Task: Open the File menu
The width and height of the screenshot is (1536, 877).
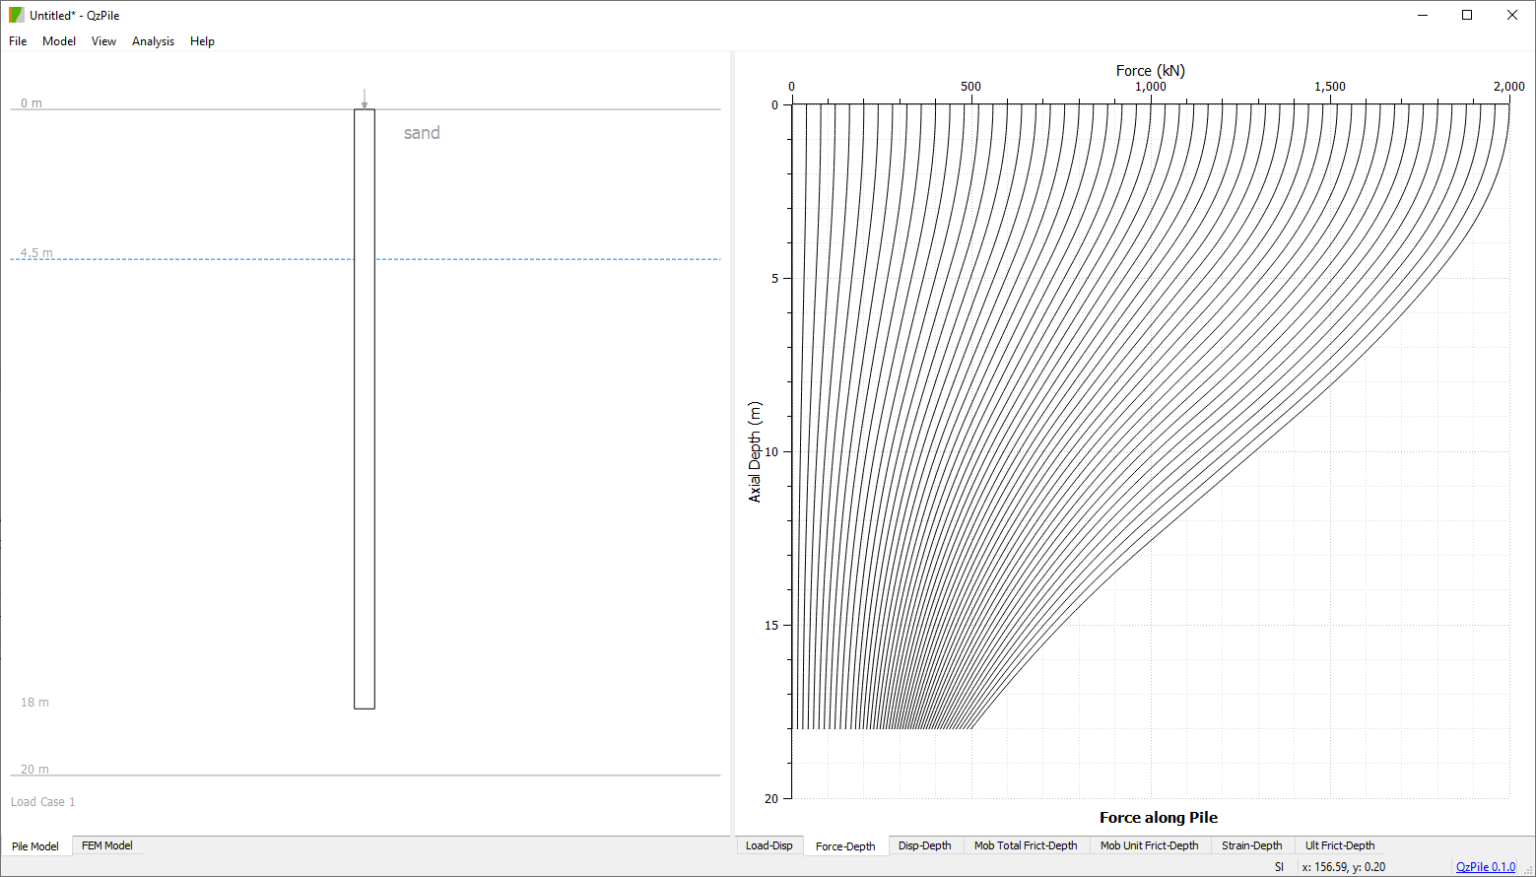Action: tap(18, 41)
